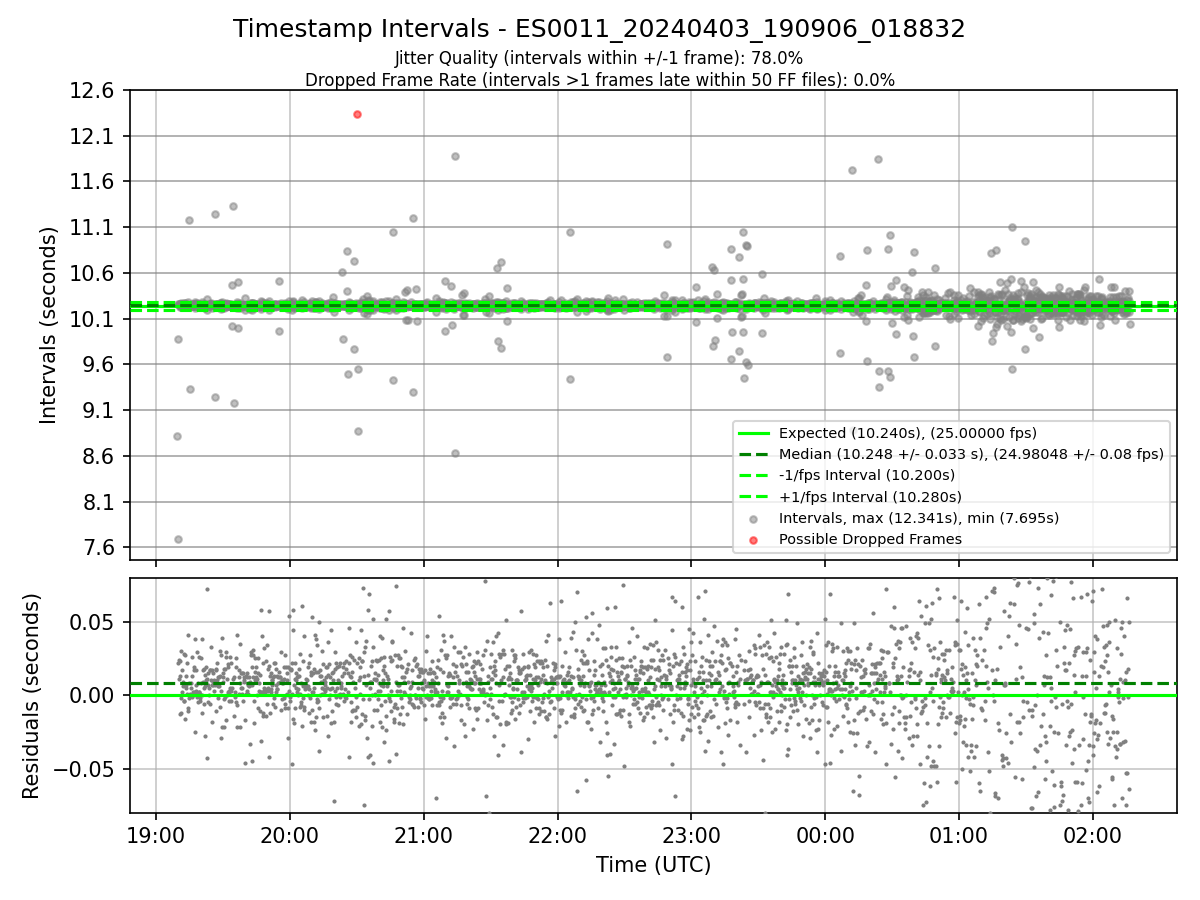The image size is (1200, 900).
Task: Select the 'Dropped Frame Rate' subtitle line
Action: click(599, 80)
